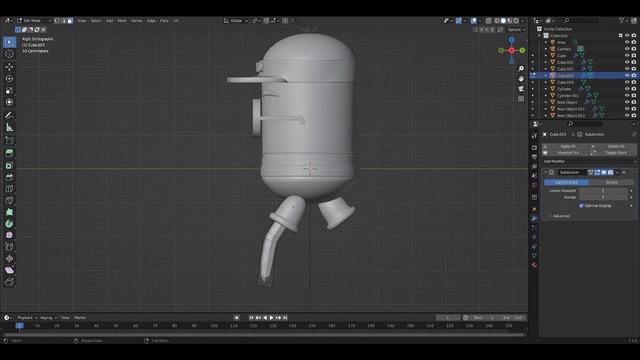Disable render for New Object.002
640x360 pixels.
click(634, 116)
